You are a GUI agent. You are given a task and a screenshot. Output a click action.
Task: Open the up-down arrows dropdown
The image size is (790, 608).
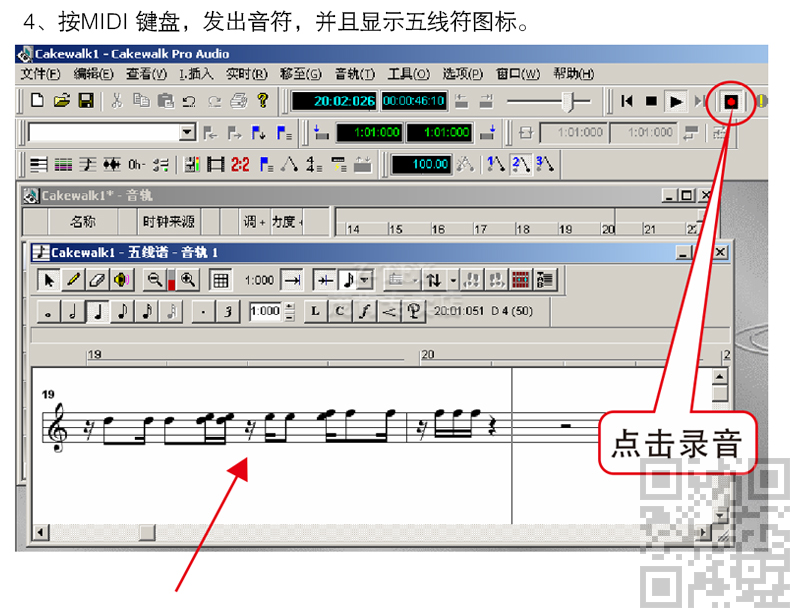coord(453,280)
